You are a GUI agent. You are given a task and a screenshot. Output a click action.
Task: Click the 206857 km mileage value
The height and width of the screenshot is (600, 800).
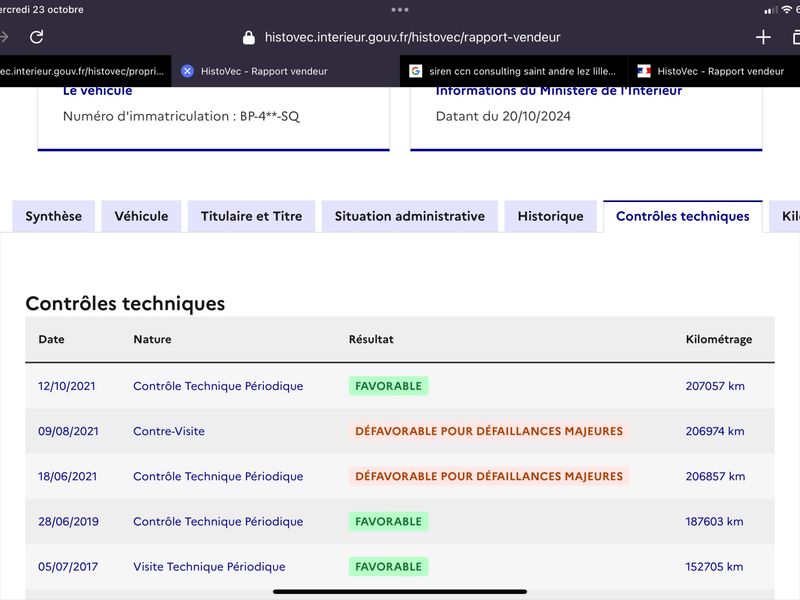[x=715, y=477]
